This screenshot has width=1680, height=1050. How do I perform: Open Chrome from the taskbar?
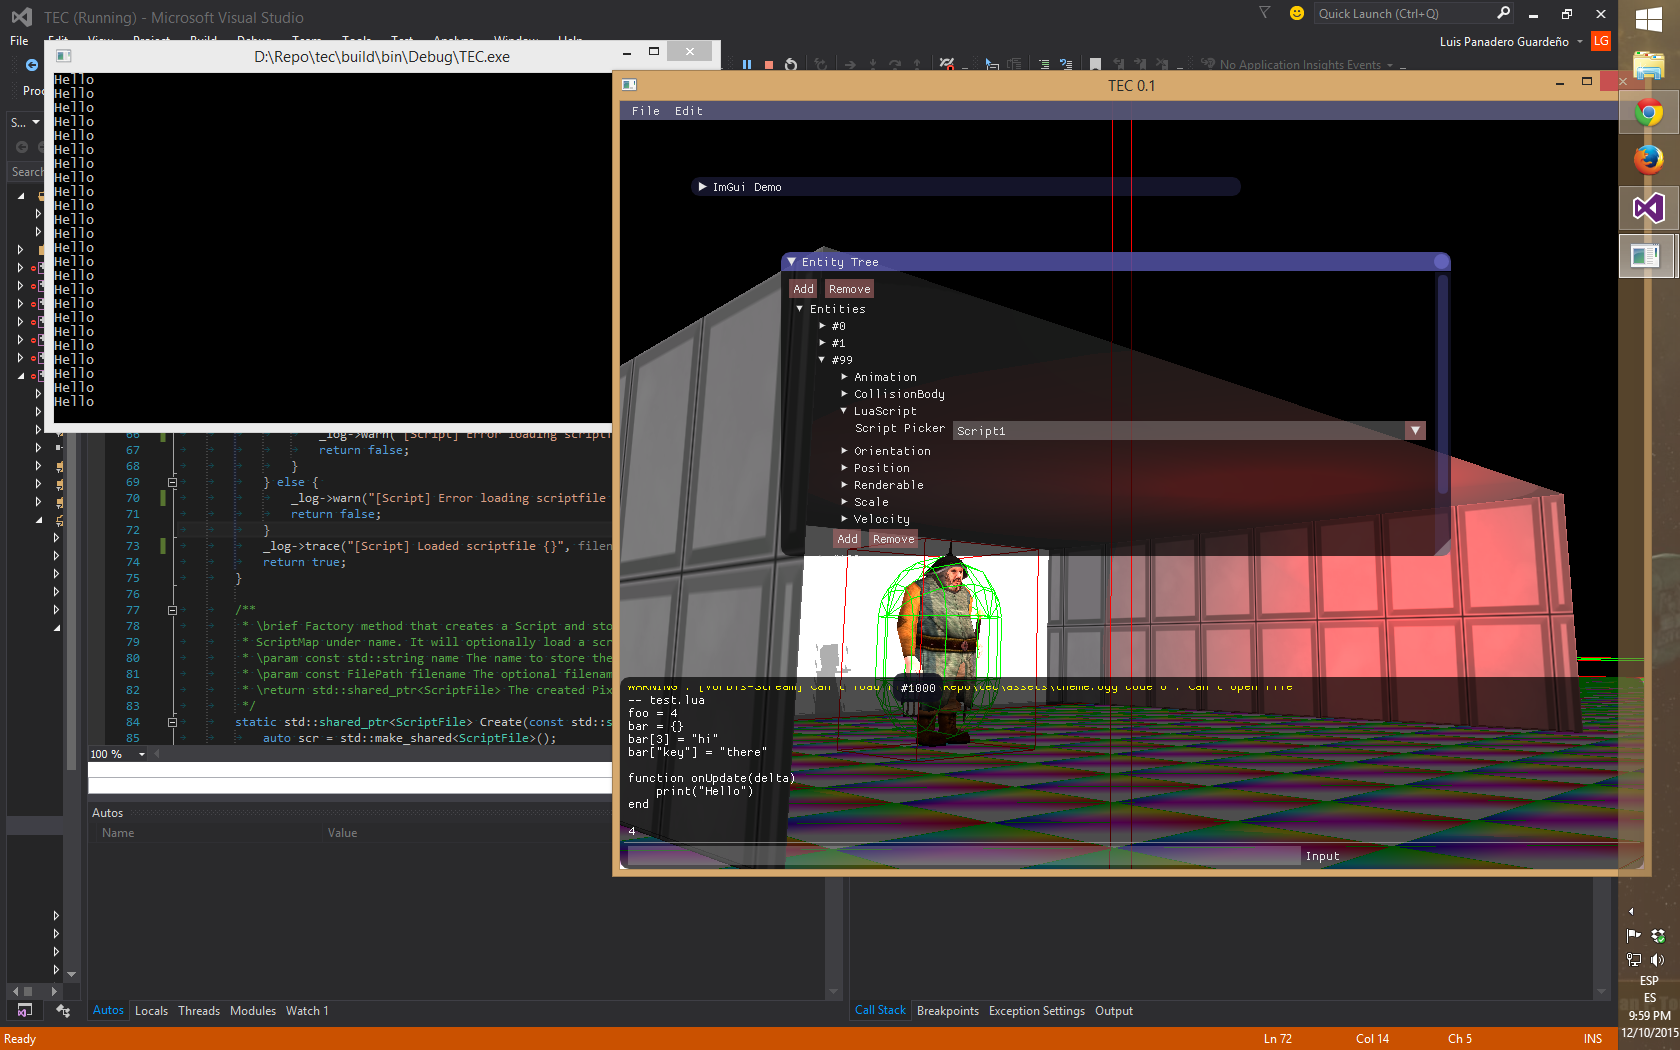point(1648,113)
